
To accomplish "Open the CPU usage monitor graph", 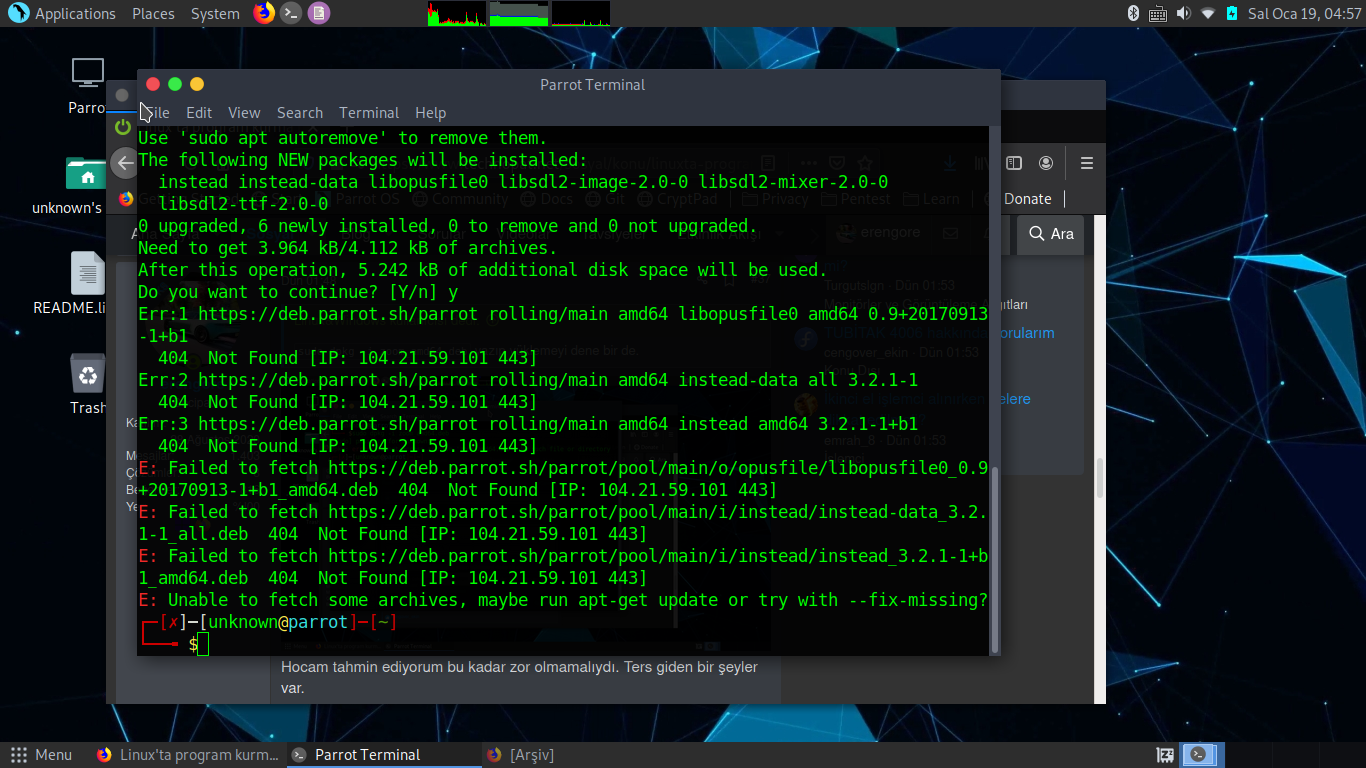I will pos(457,13).
